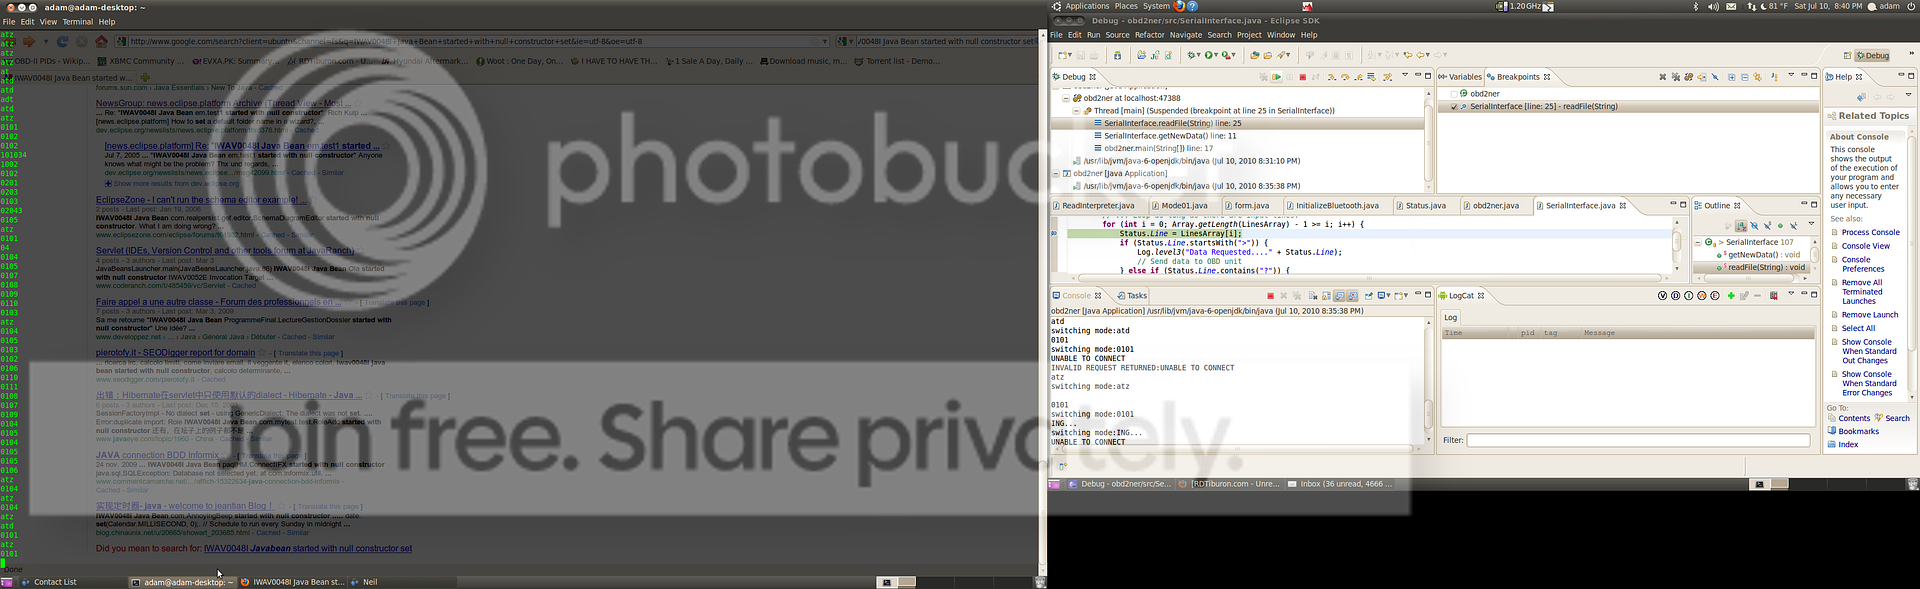Collapse the Thread [main] tree node
This screenshot has height=589, width=1920.
click(x=1076, y=111)
